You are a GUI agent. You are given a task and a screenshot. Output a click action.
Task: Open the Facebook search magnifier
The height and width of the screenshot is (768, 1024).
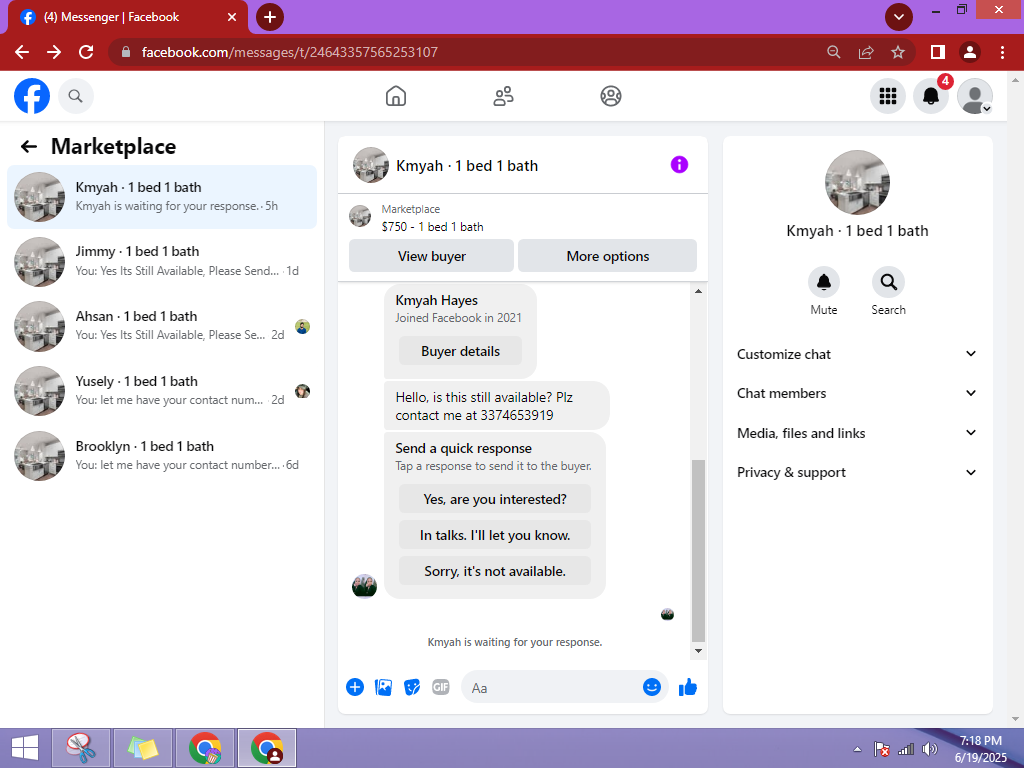click(x=76, y=96)
